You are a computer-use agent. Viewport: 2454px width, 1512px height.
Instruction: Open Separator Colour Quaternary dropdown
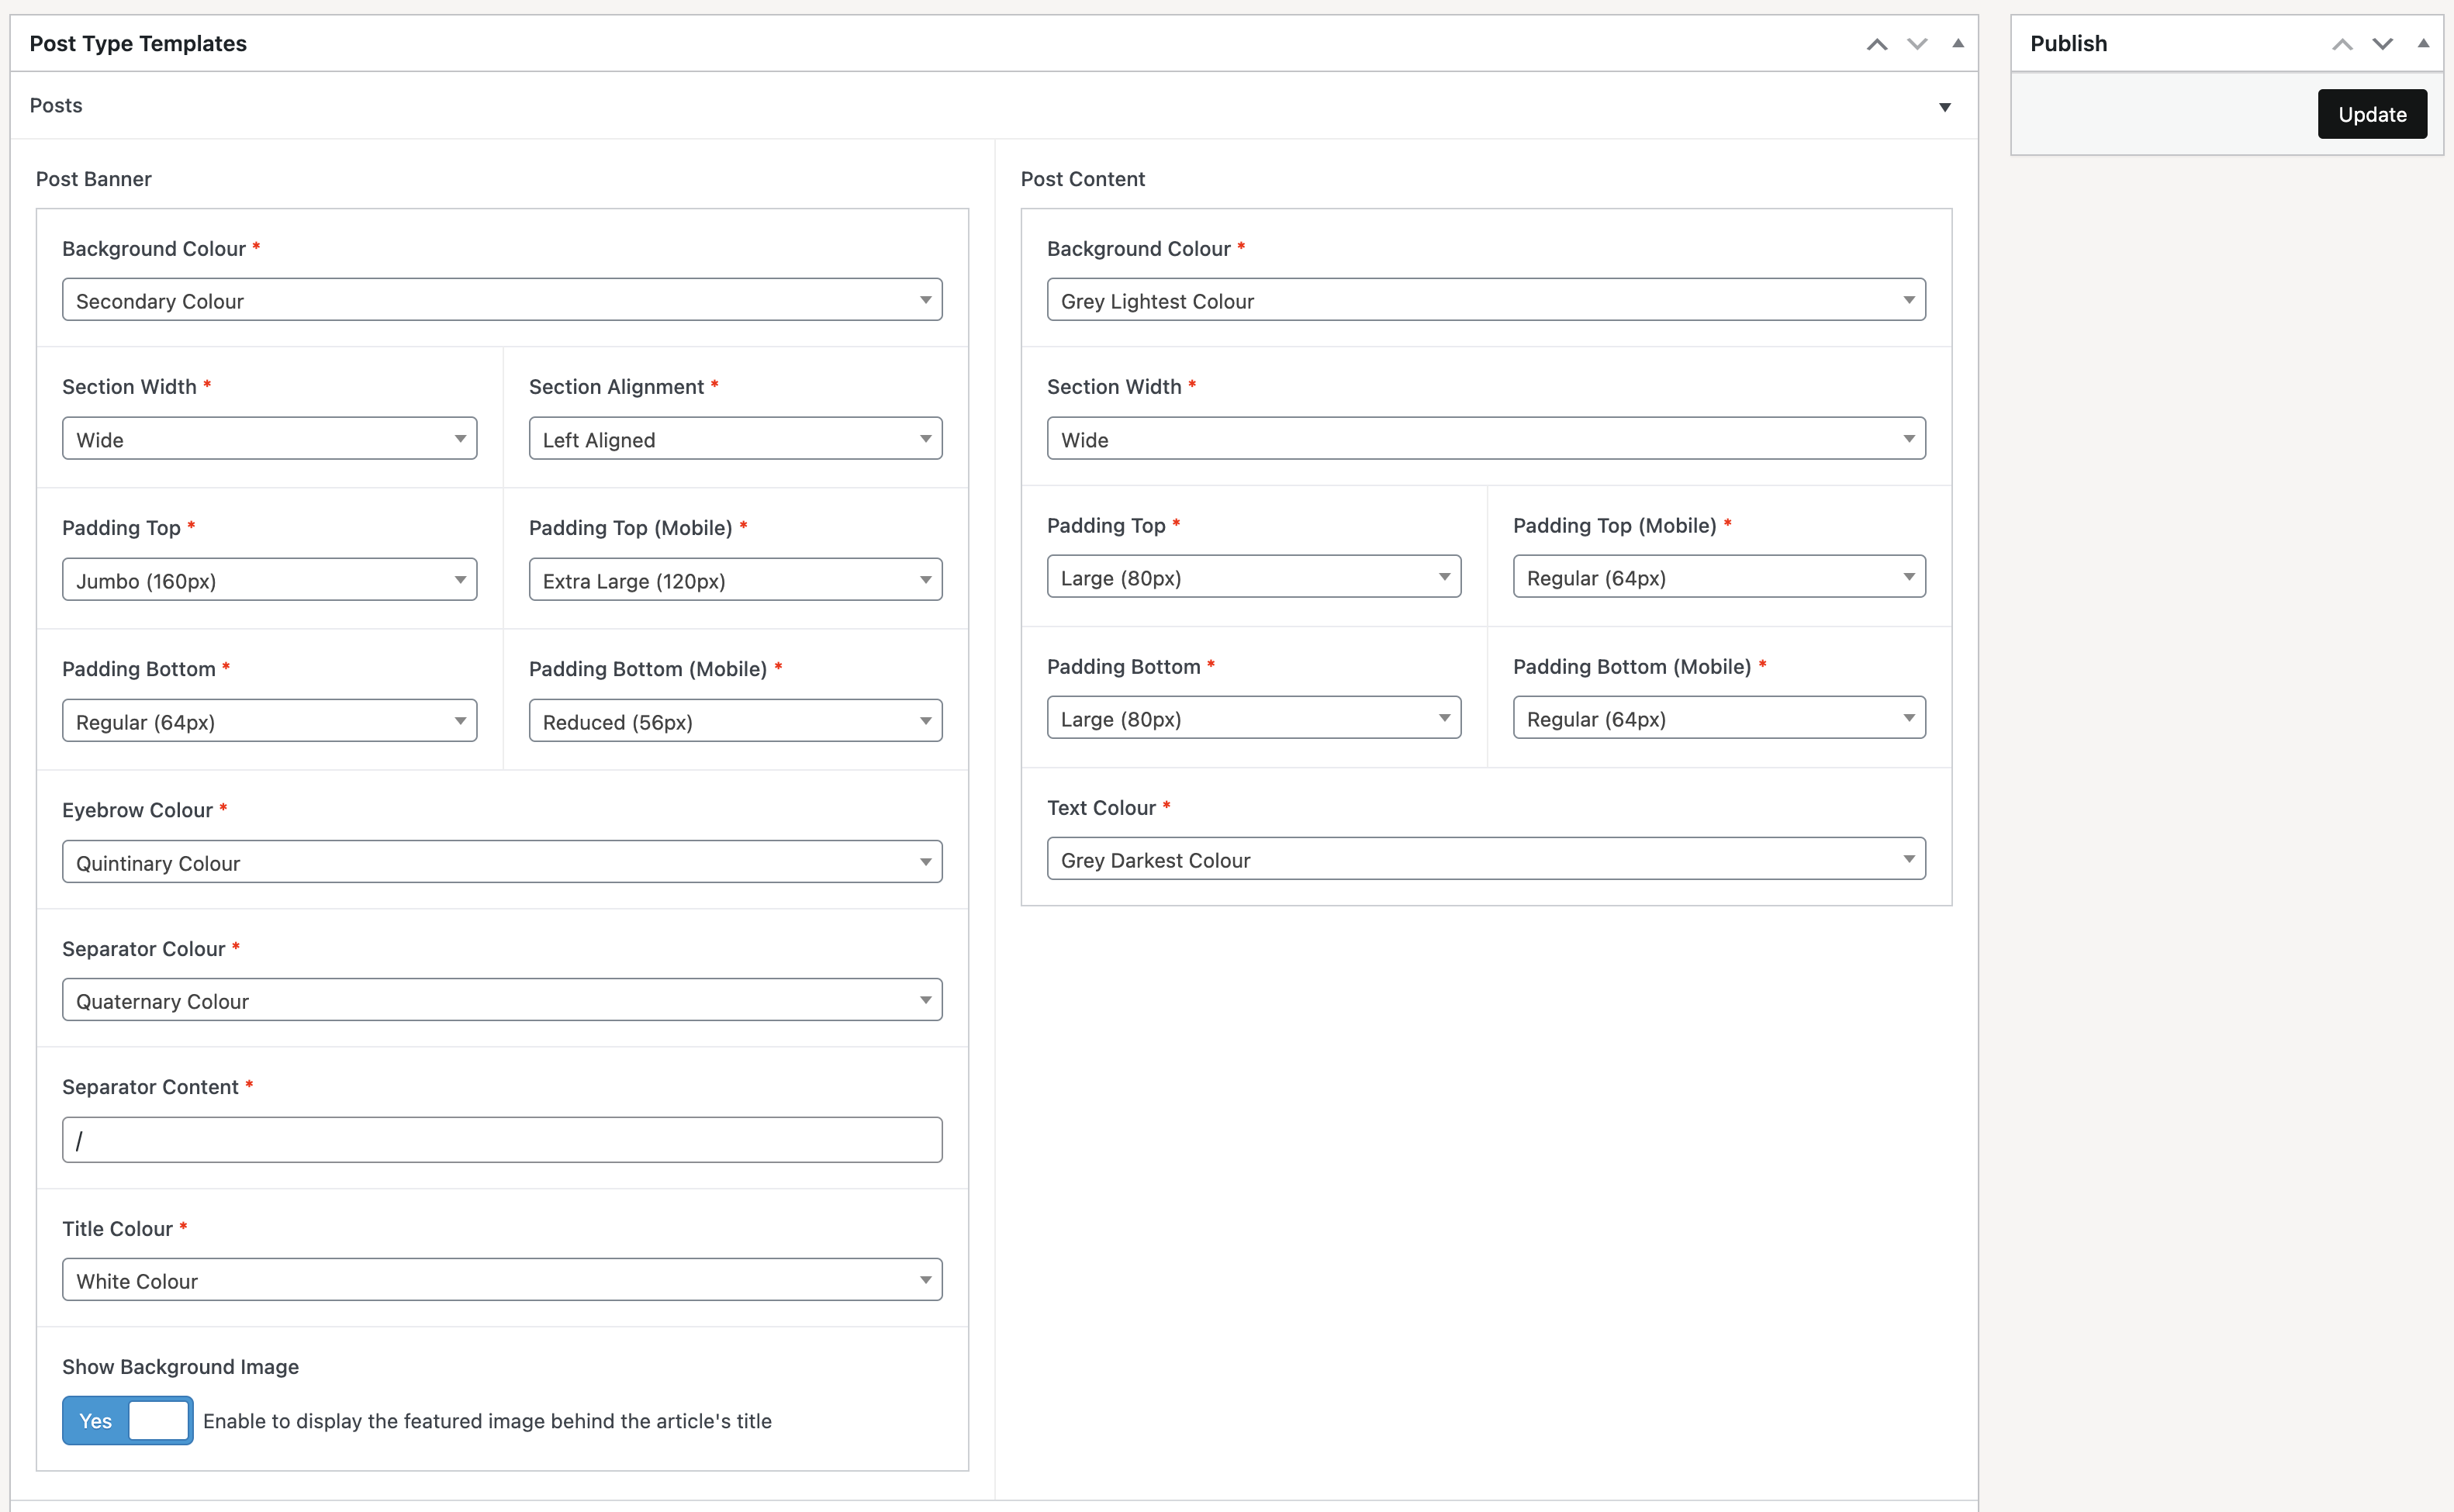[x=502, y=1000]
